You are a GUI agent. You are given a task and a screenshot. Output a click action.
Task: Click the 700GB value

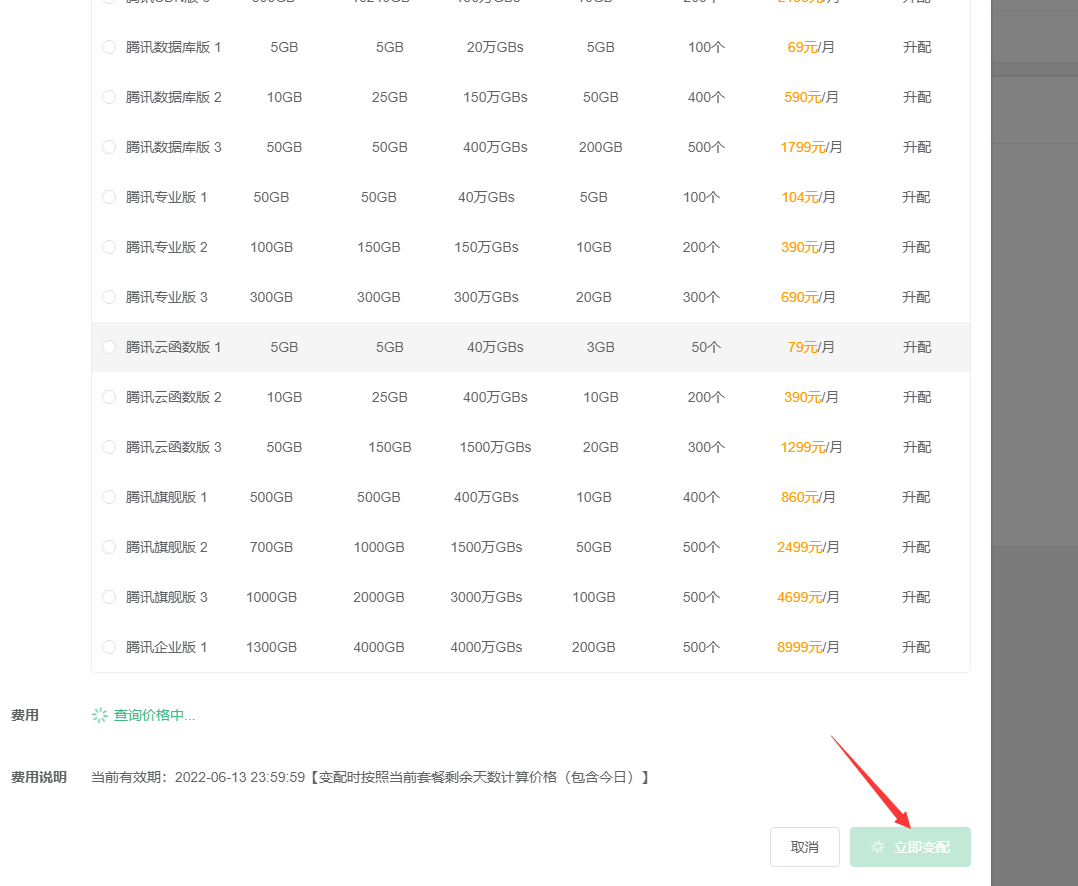point(272,547)
